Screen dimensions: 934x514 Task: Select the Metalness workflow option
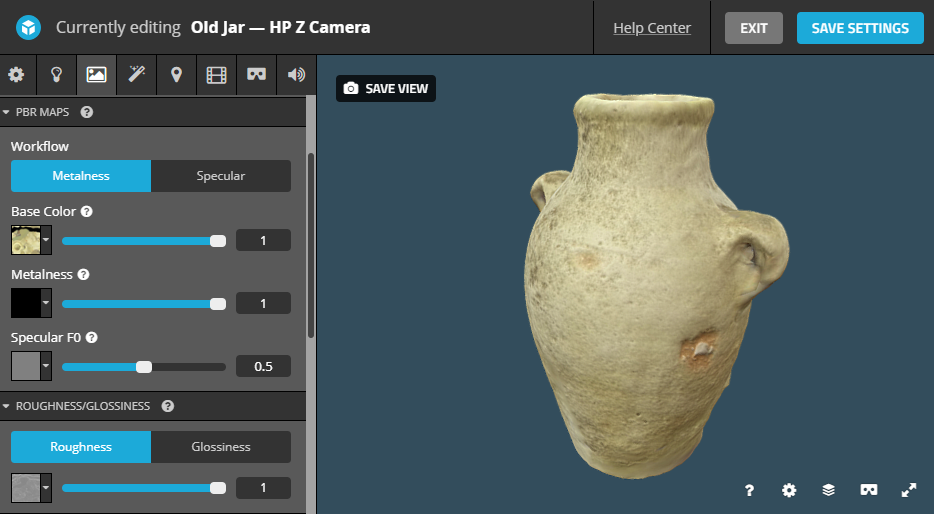pyautogui.click(x=81, y=176)
